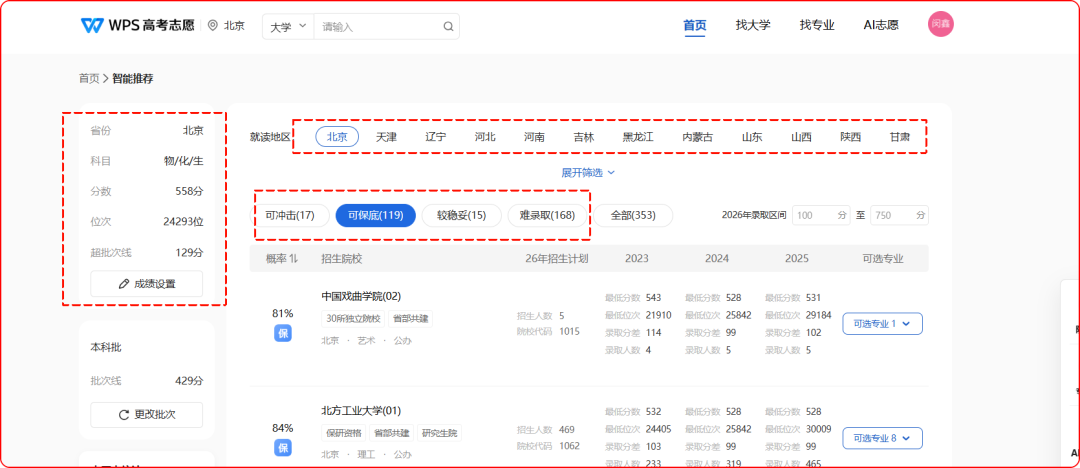The image size is (1080, 468).
Task: Expand 可选专业 8 for 北方工业大学
Action: [882, 438]
